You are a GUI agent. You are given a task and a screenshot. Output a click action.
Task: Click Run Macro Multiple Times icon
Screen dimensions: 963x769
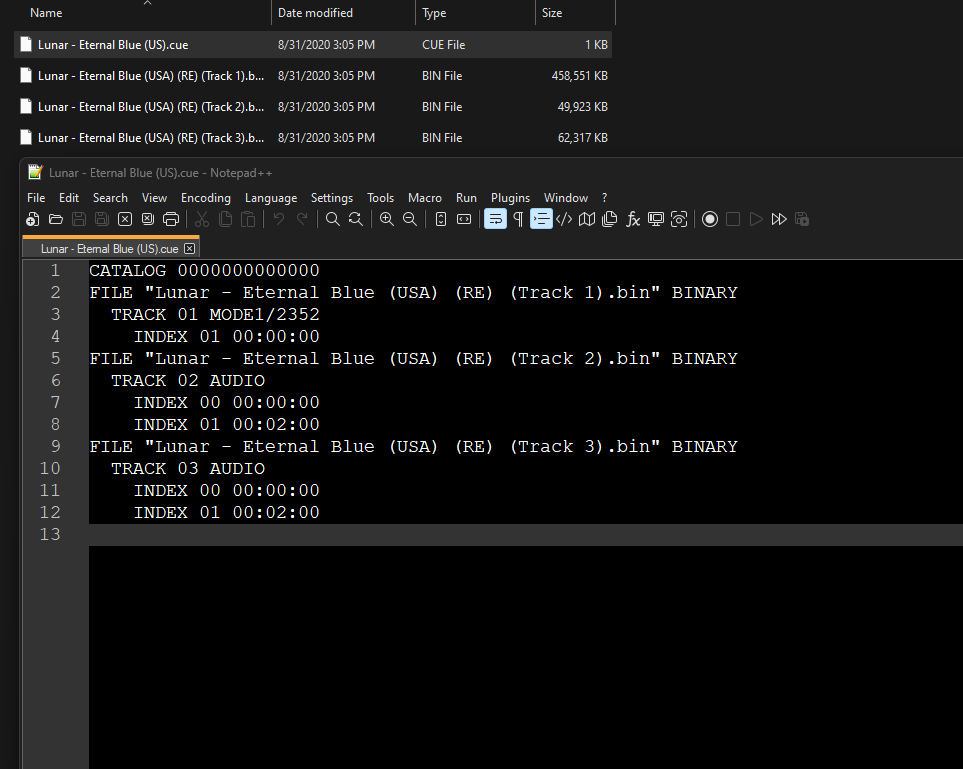pyautogui.click(x=779, y=219)
